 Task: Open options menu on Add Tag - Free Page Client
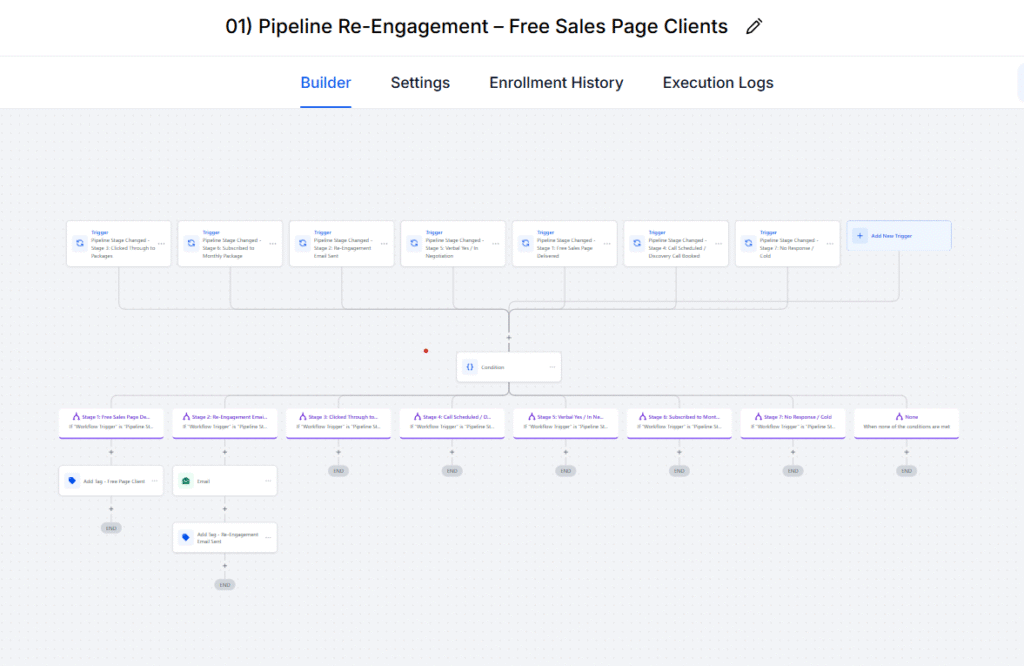[154, 481]
